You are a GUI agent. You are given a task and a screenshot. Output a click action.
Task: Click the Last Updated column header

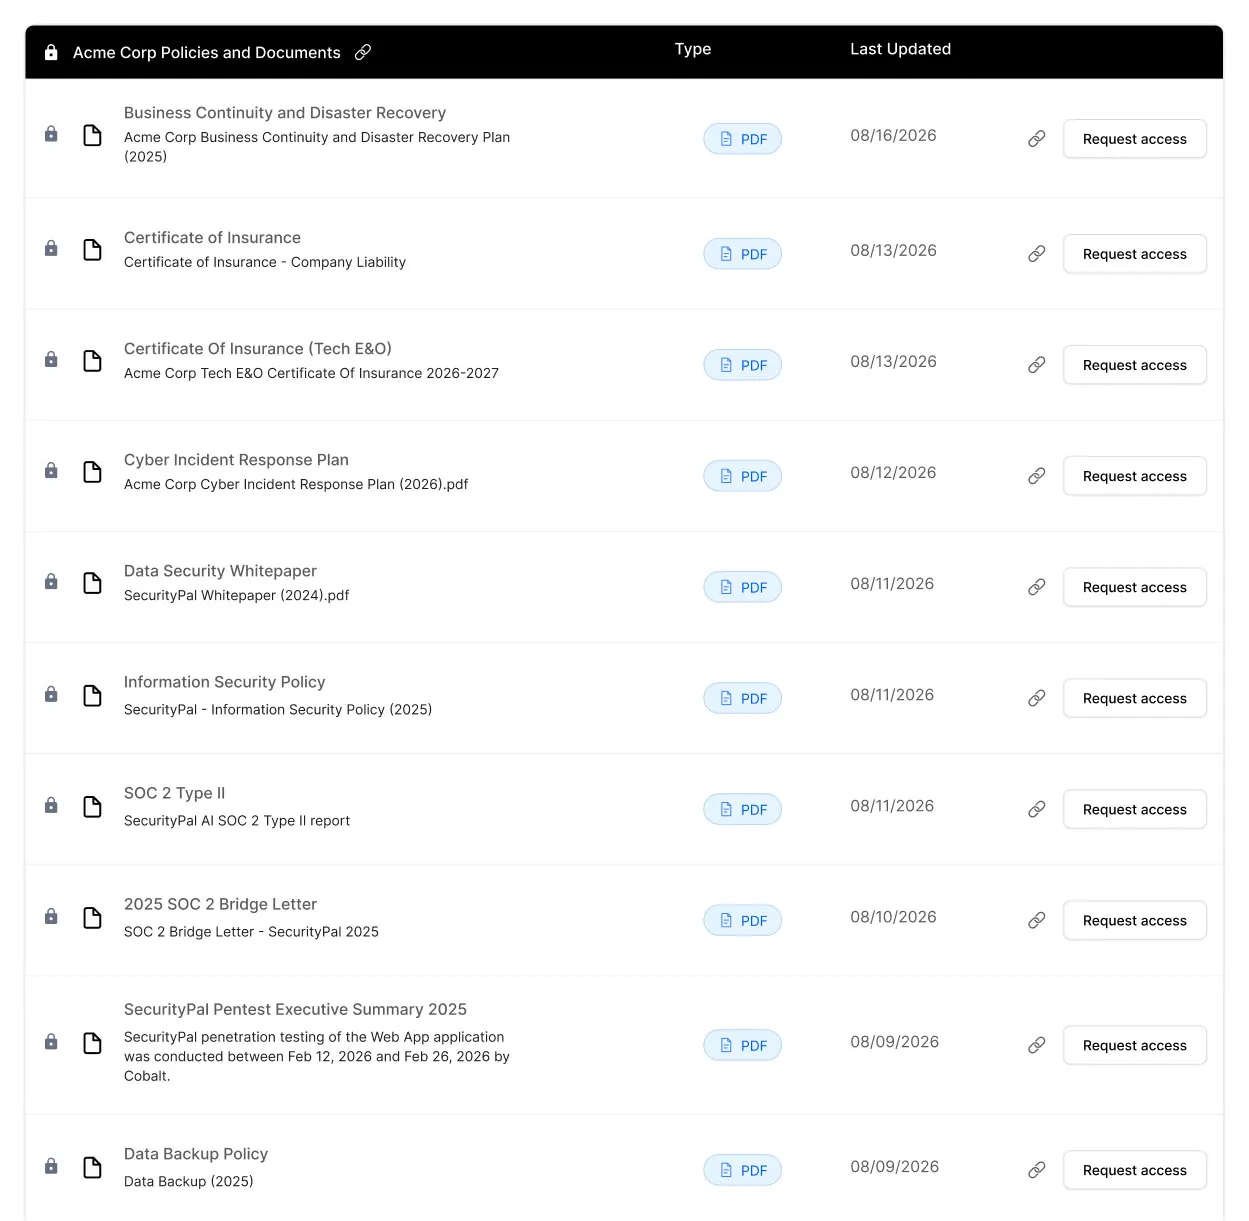pos(900,49)
